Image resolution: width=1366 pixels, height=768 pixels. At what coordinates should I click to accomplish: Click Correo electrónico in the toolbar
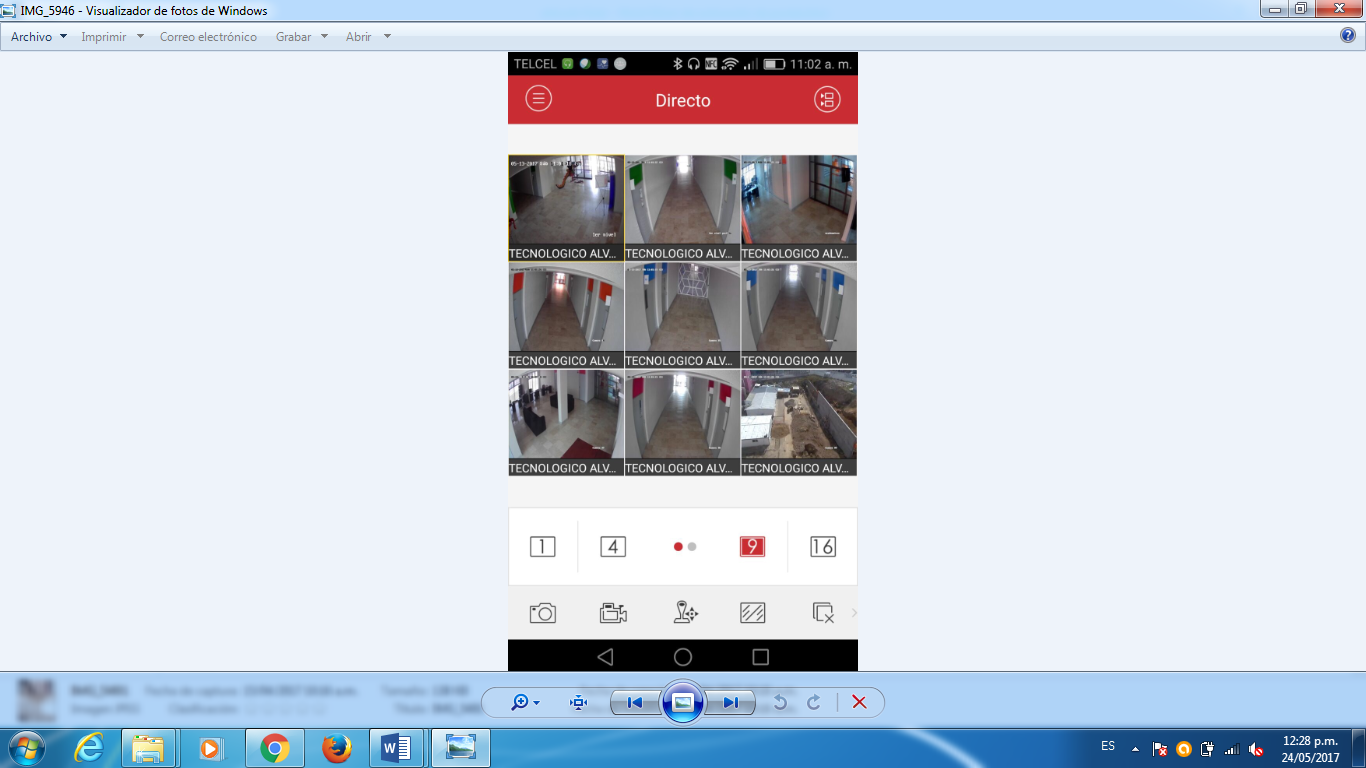pyautogui.click(x=208, y=37)
